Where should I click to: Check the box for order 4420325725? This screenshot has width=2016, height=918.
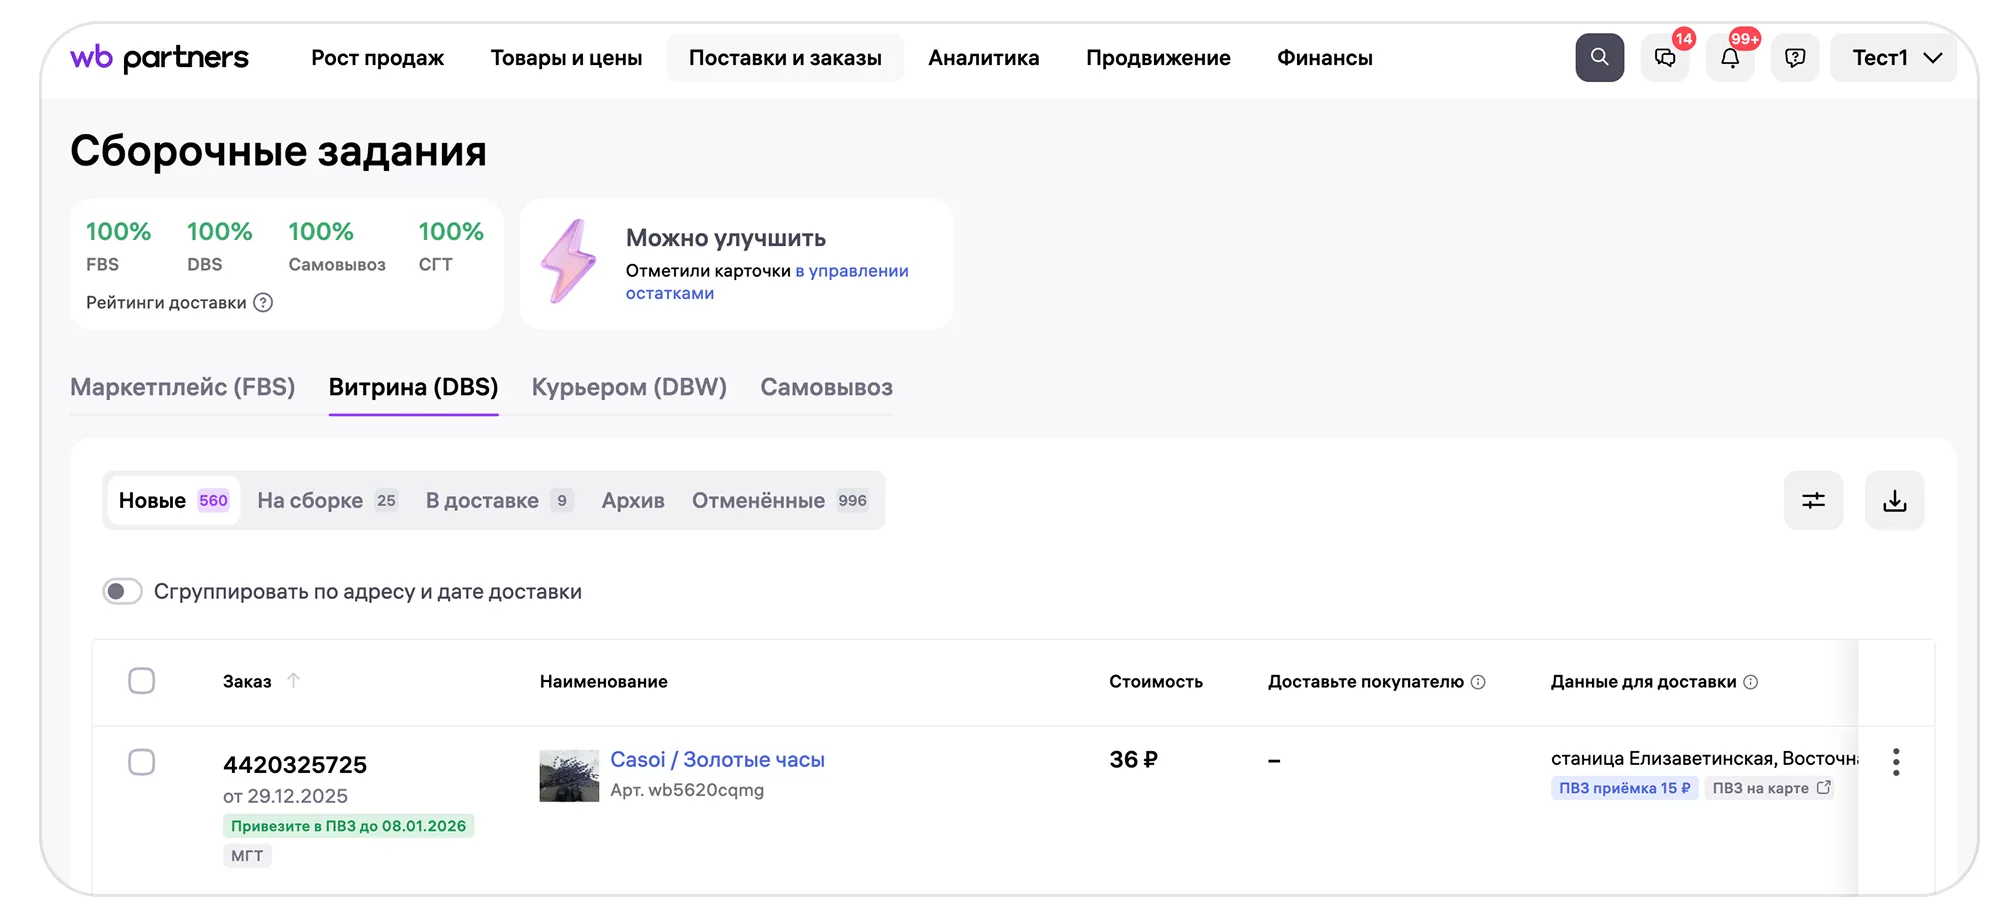pyautogui.click(x=142, y=762)
